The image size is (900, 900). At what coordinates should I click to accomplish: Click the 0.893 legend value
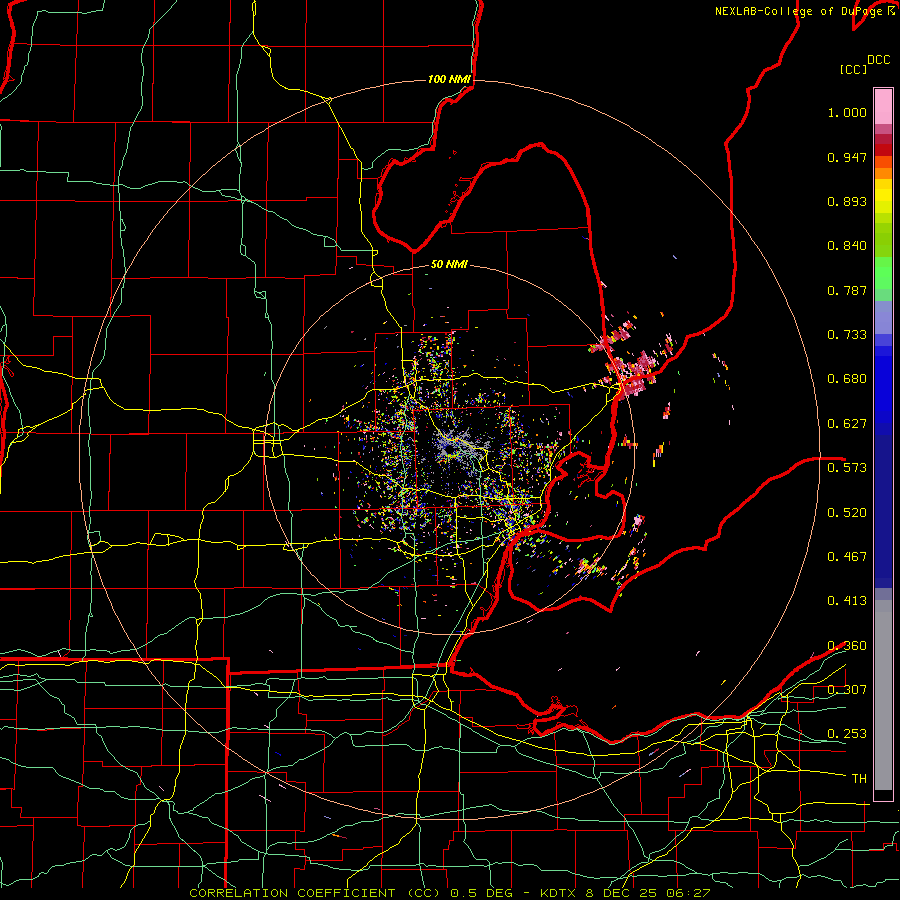847,201
